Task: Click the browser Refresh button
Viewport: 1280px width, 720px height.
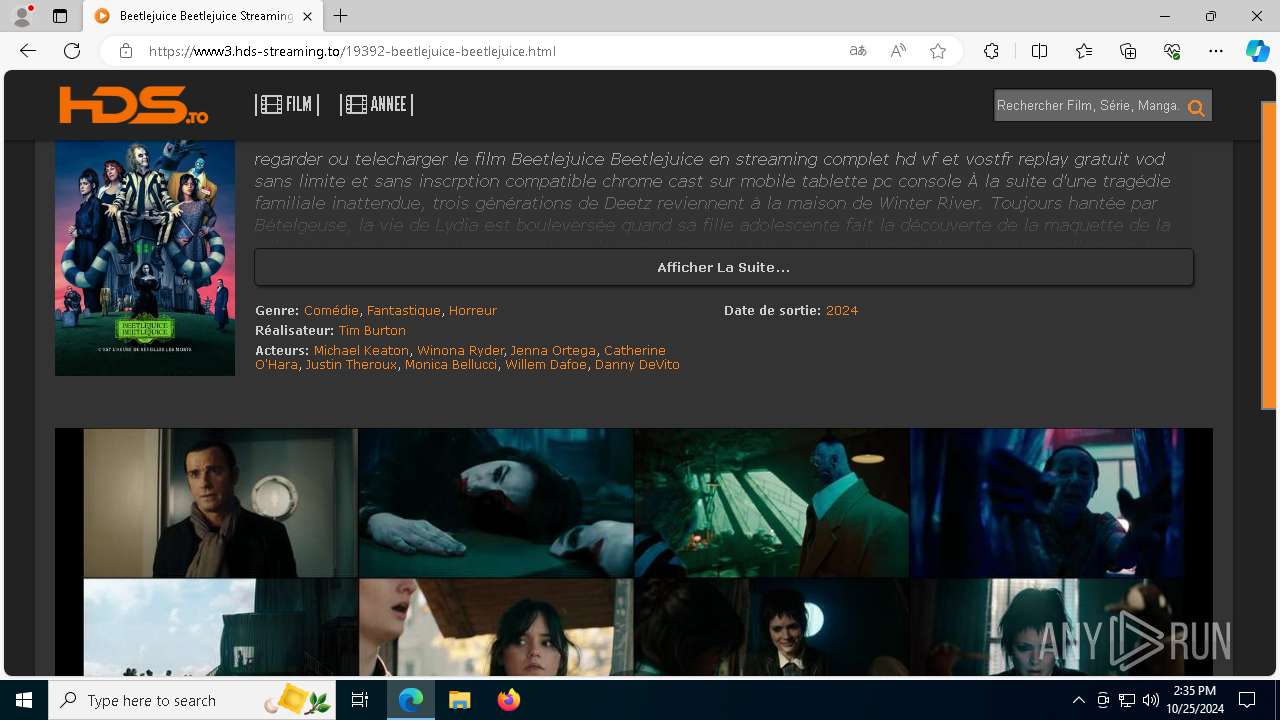Action: [x=72, y=51]
